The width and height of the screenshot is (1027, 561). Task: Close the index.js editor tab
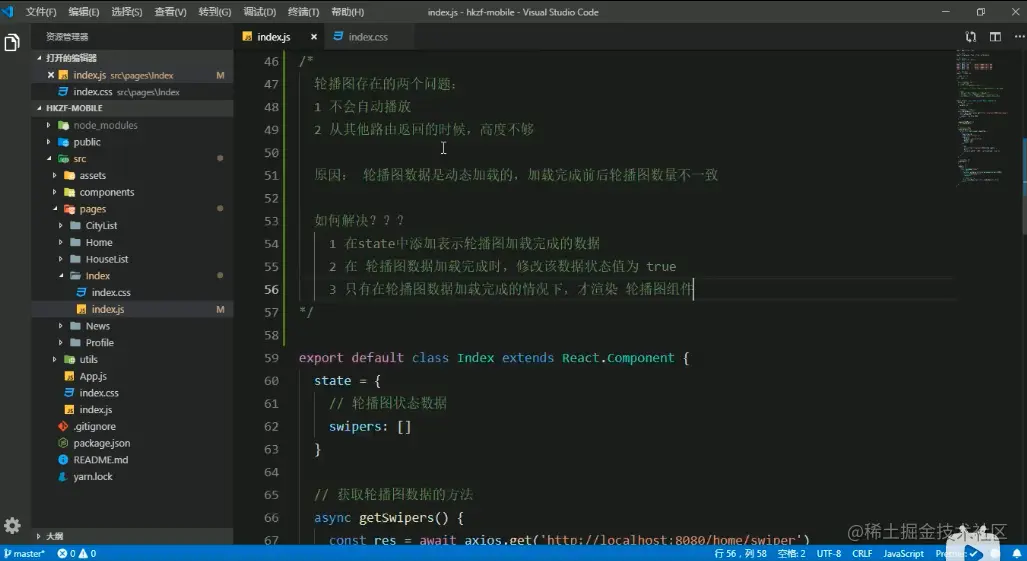(x=314, y=37)
